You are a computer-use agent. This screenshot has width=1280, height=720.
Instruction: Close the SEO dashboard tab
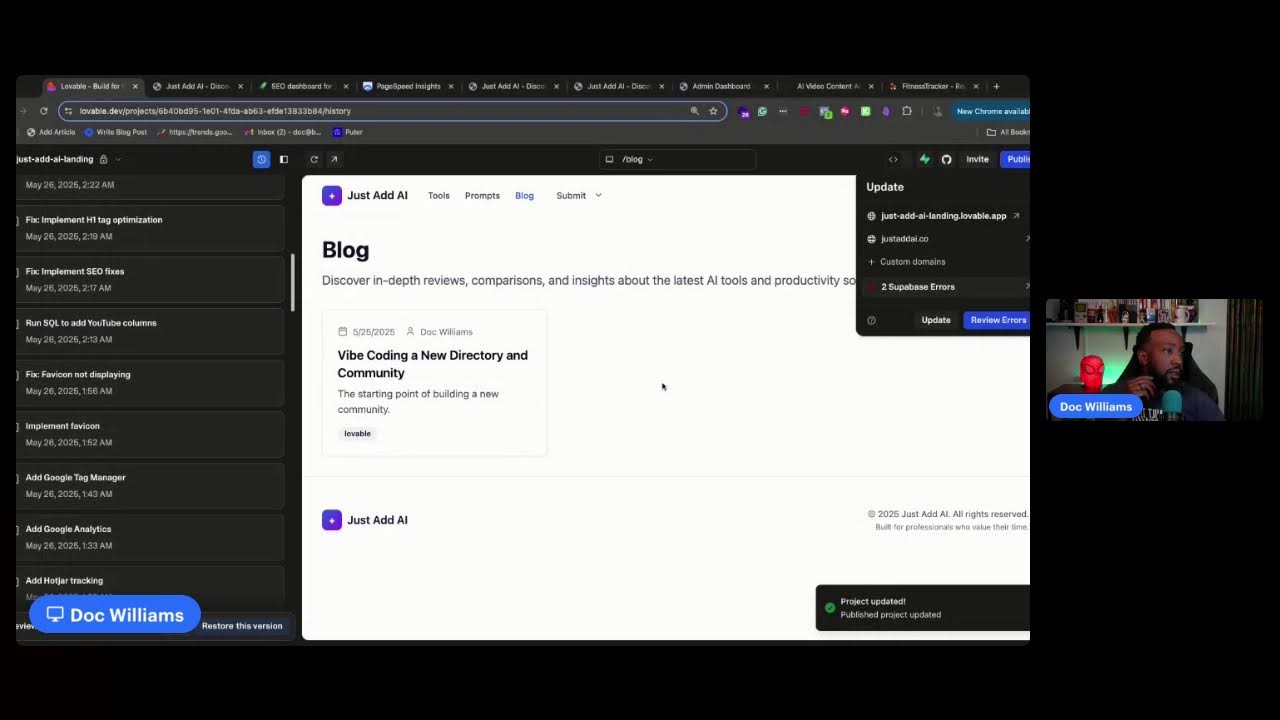(346, 86)
